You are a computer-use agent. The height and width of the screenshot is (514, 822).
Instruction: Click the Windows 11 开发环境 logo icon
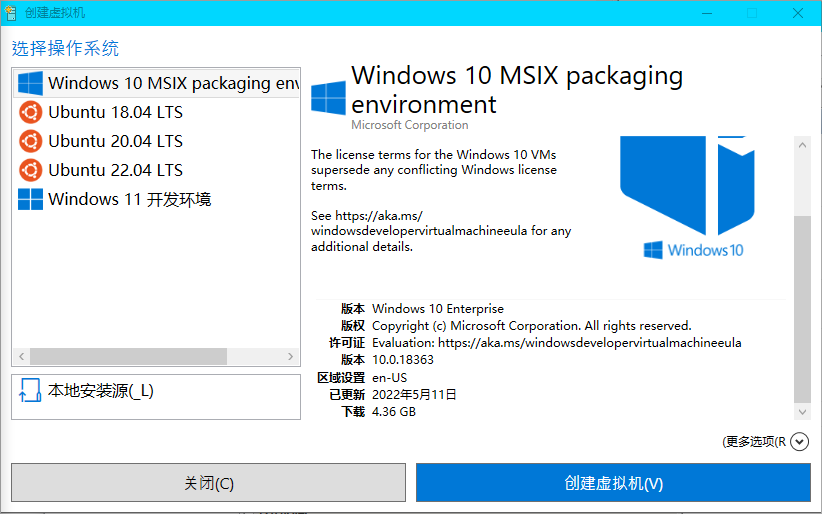coord(30,199)
